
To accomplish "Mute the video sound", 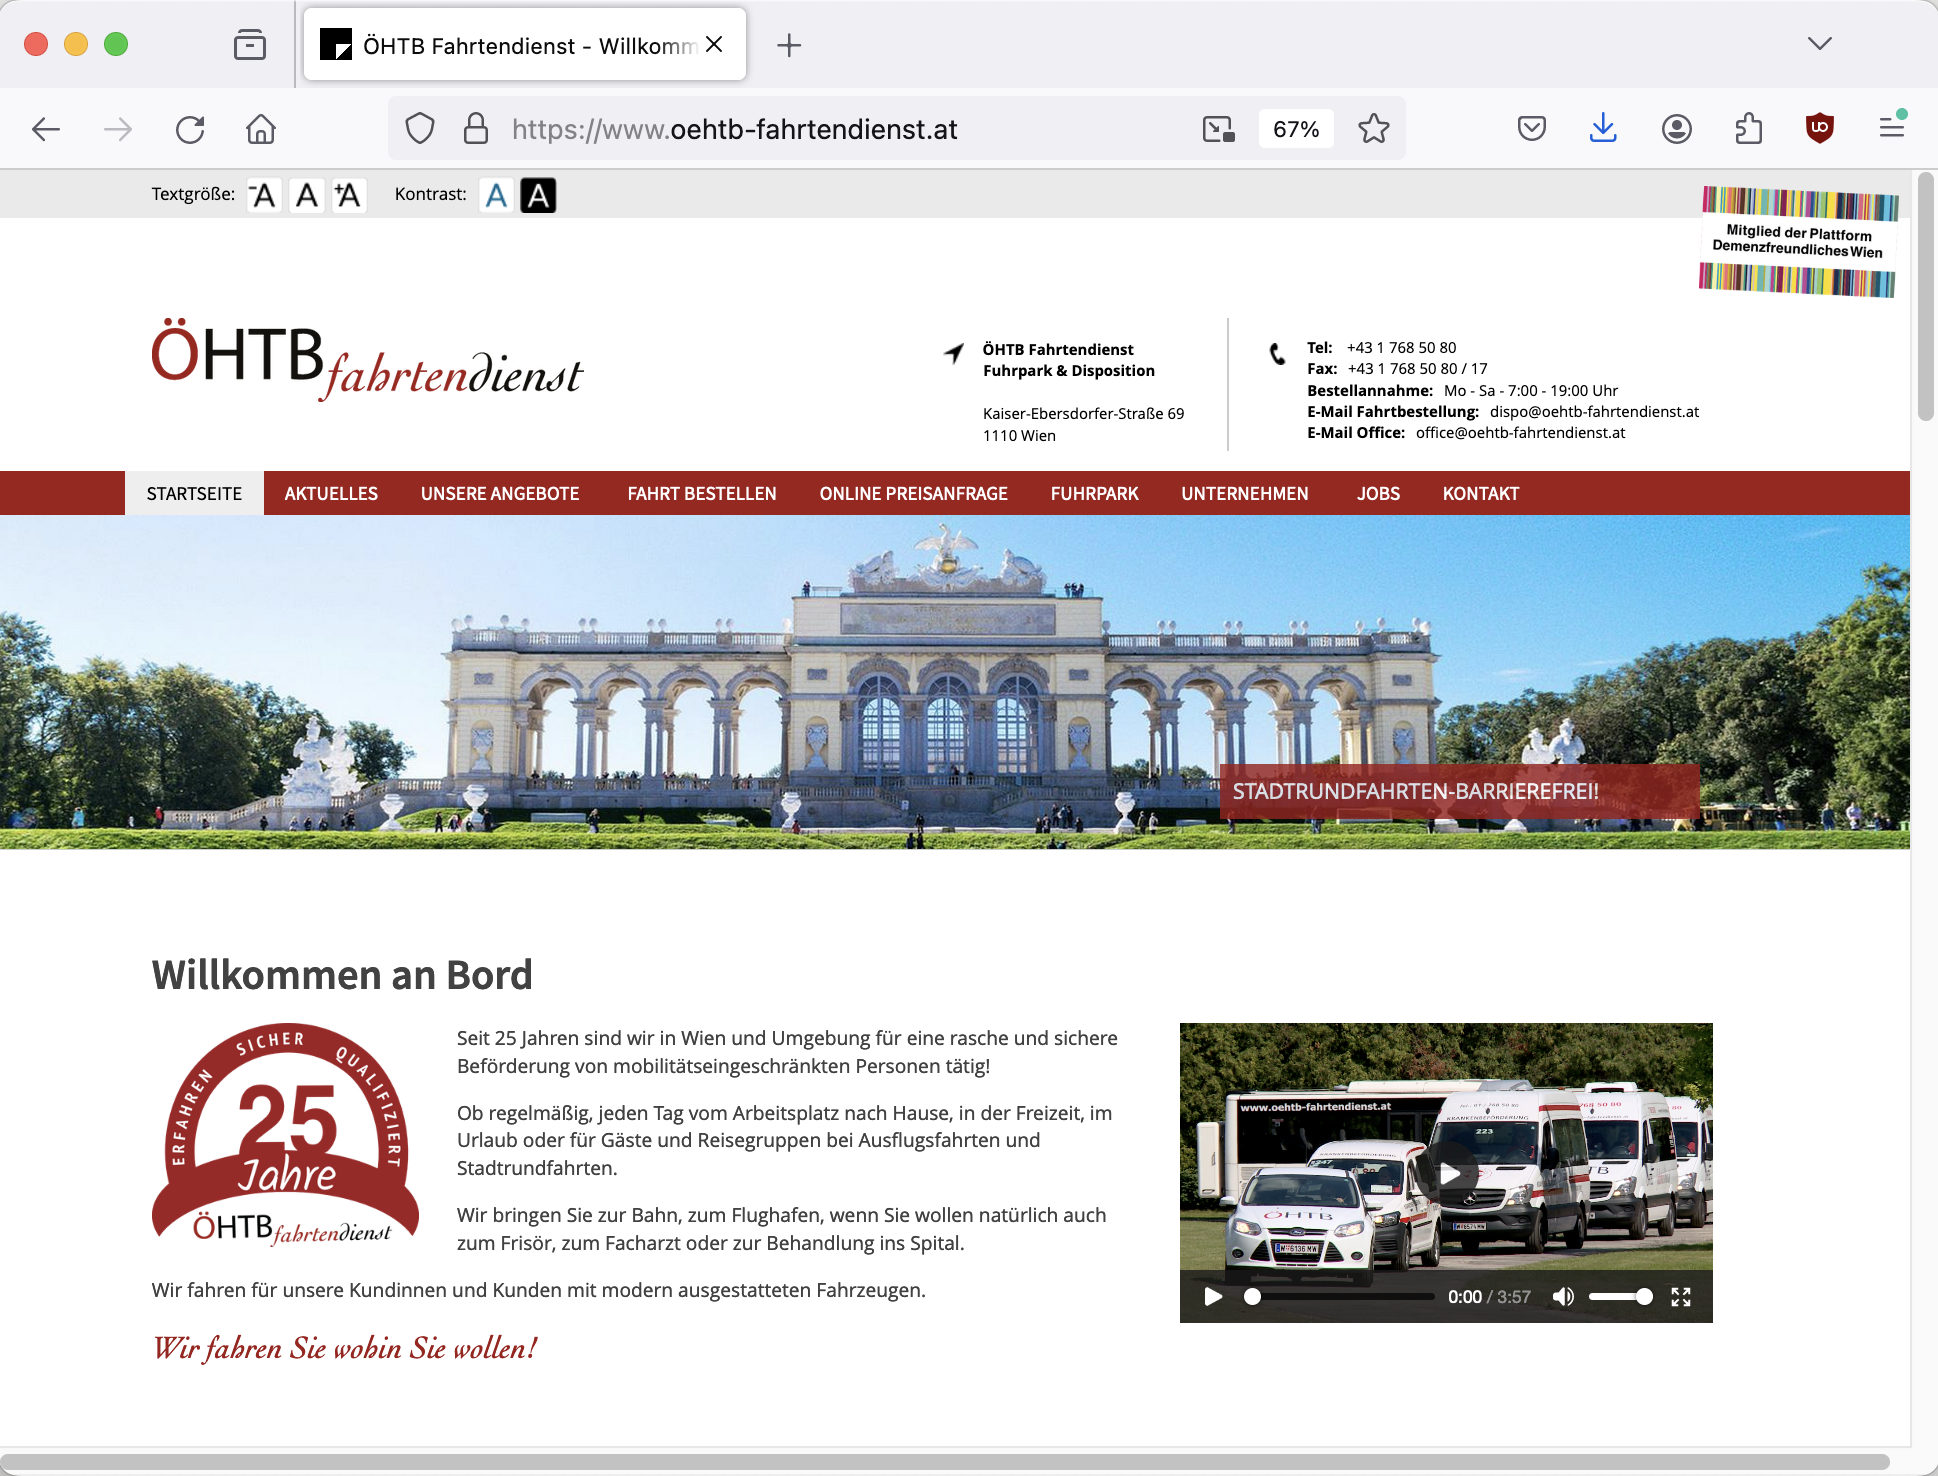I will click(x=1563, y=1297).
